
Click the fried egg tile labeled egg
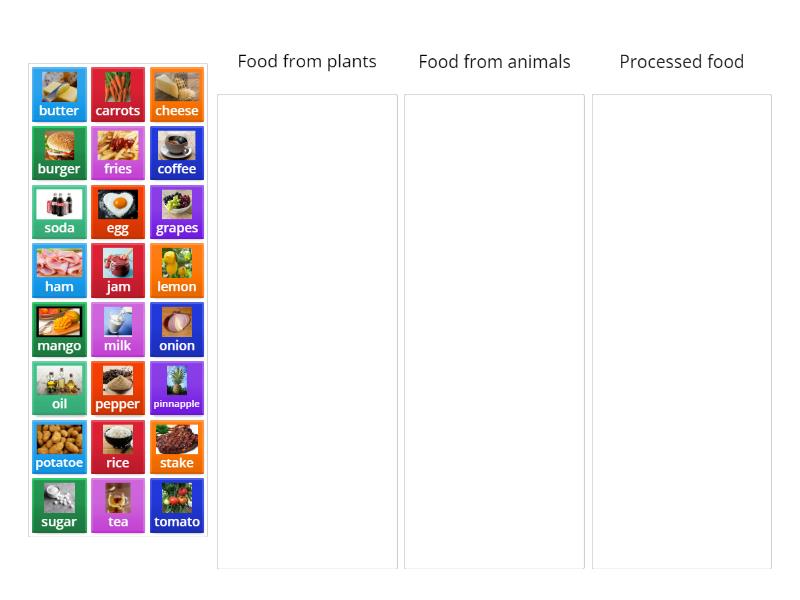coord(118,211)
